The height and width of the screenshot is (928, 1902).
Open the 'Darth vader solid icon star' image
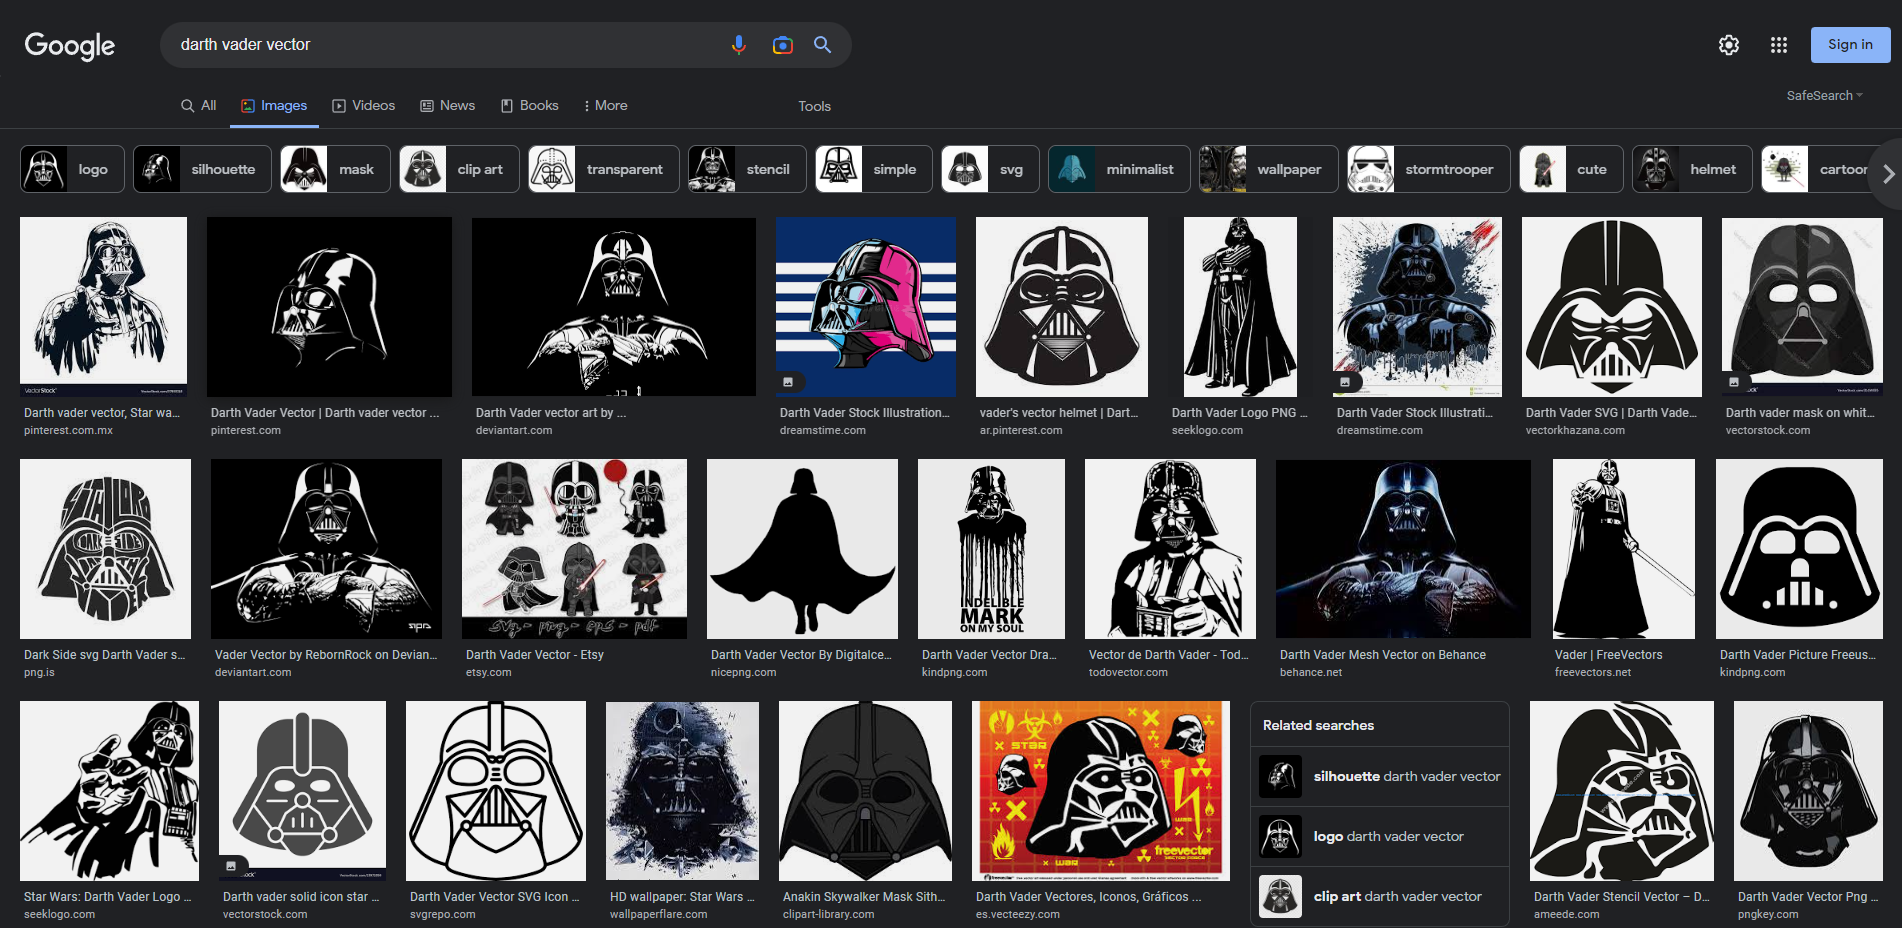click(x=302, y=791)
